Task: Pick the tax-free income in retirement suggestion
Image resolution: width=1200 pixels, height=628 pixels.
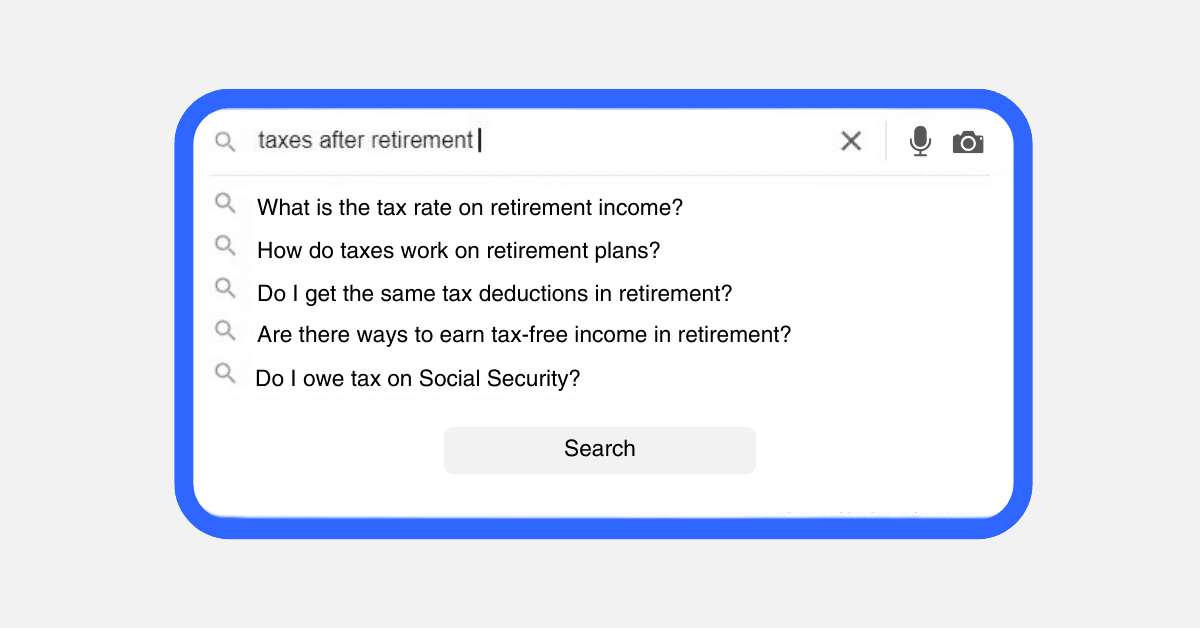Action: (x=524, y=334)
